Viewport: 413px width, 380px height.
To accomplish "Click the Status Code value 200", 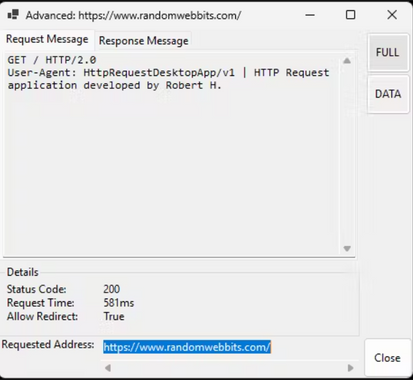I will 111,289.
